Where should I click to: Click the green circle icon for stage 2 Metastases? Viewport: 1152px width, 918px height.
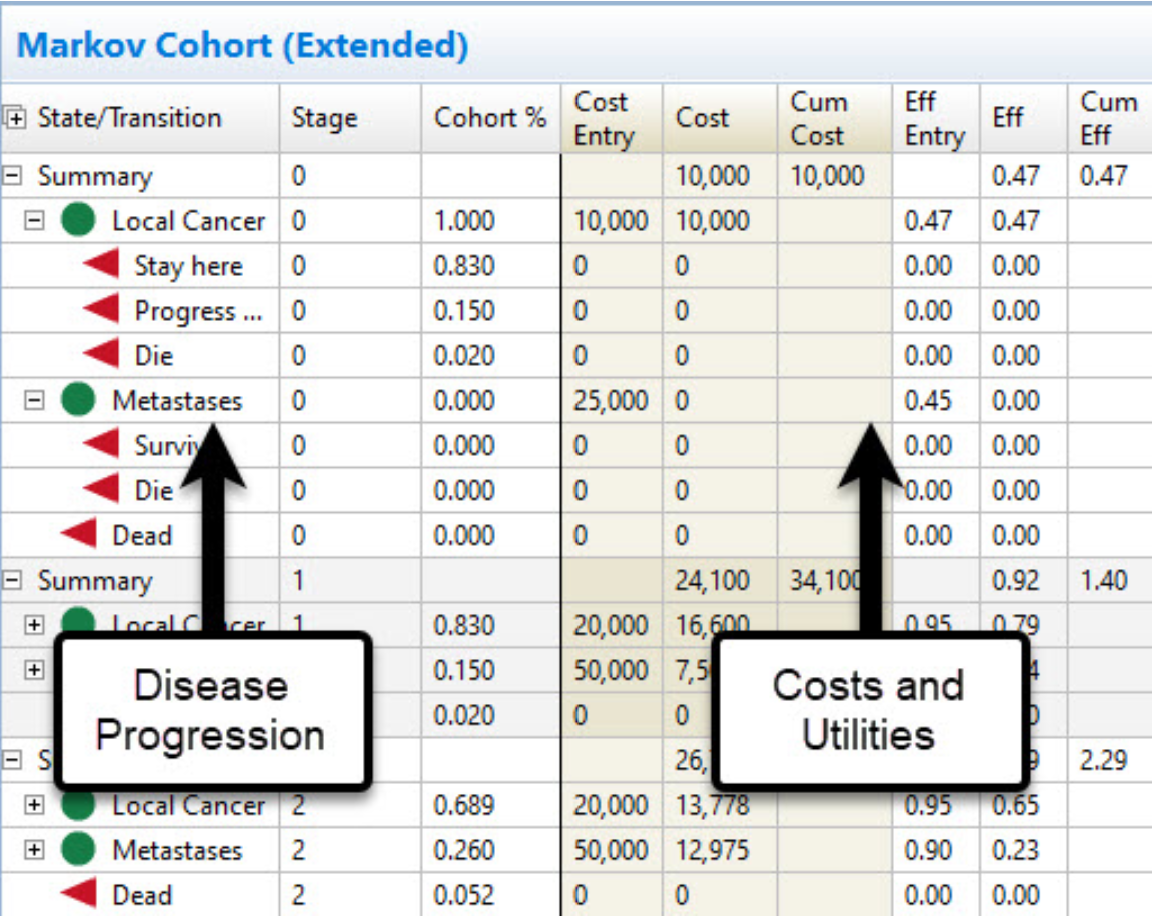(78, 850)
